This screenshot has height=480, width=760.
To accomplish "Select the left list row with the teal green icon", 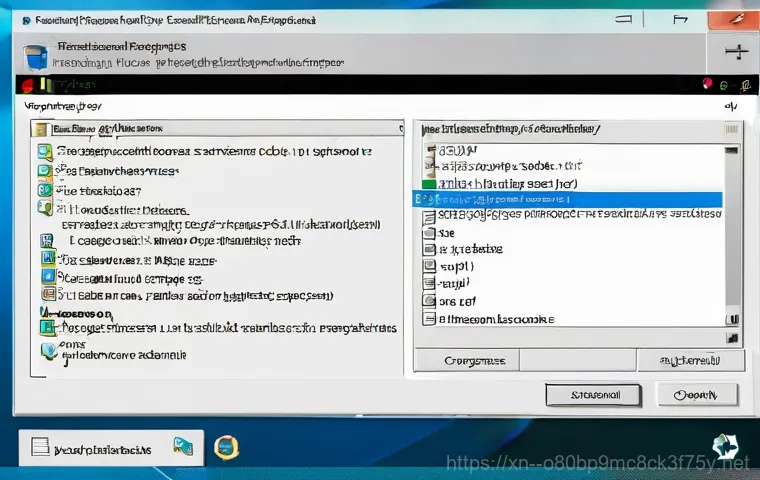I will 218,328.
